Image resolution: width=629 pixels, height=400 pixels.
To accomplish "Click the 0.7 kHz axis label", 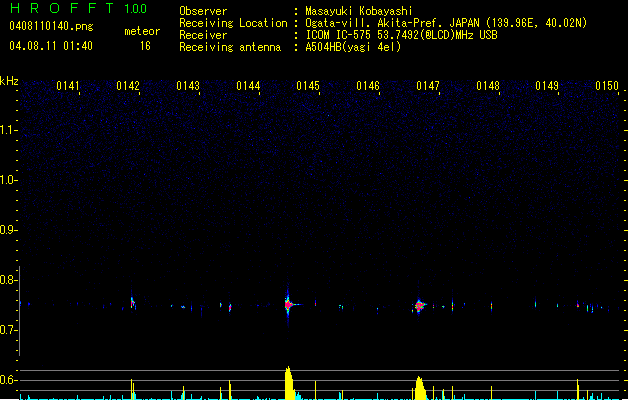I will point(8,330).
